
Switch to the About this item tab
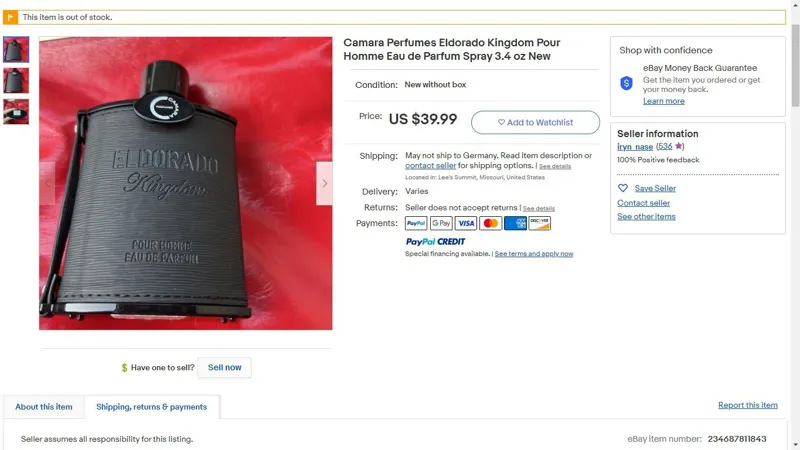(44, 407)
